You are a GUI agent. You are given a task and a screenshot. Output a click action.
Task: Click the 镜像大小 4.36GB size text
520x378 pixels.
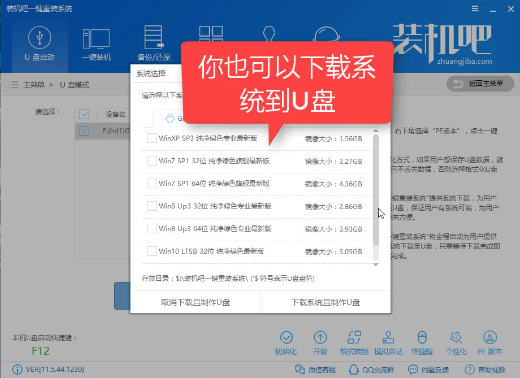coord(333,184)
